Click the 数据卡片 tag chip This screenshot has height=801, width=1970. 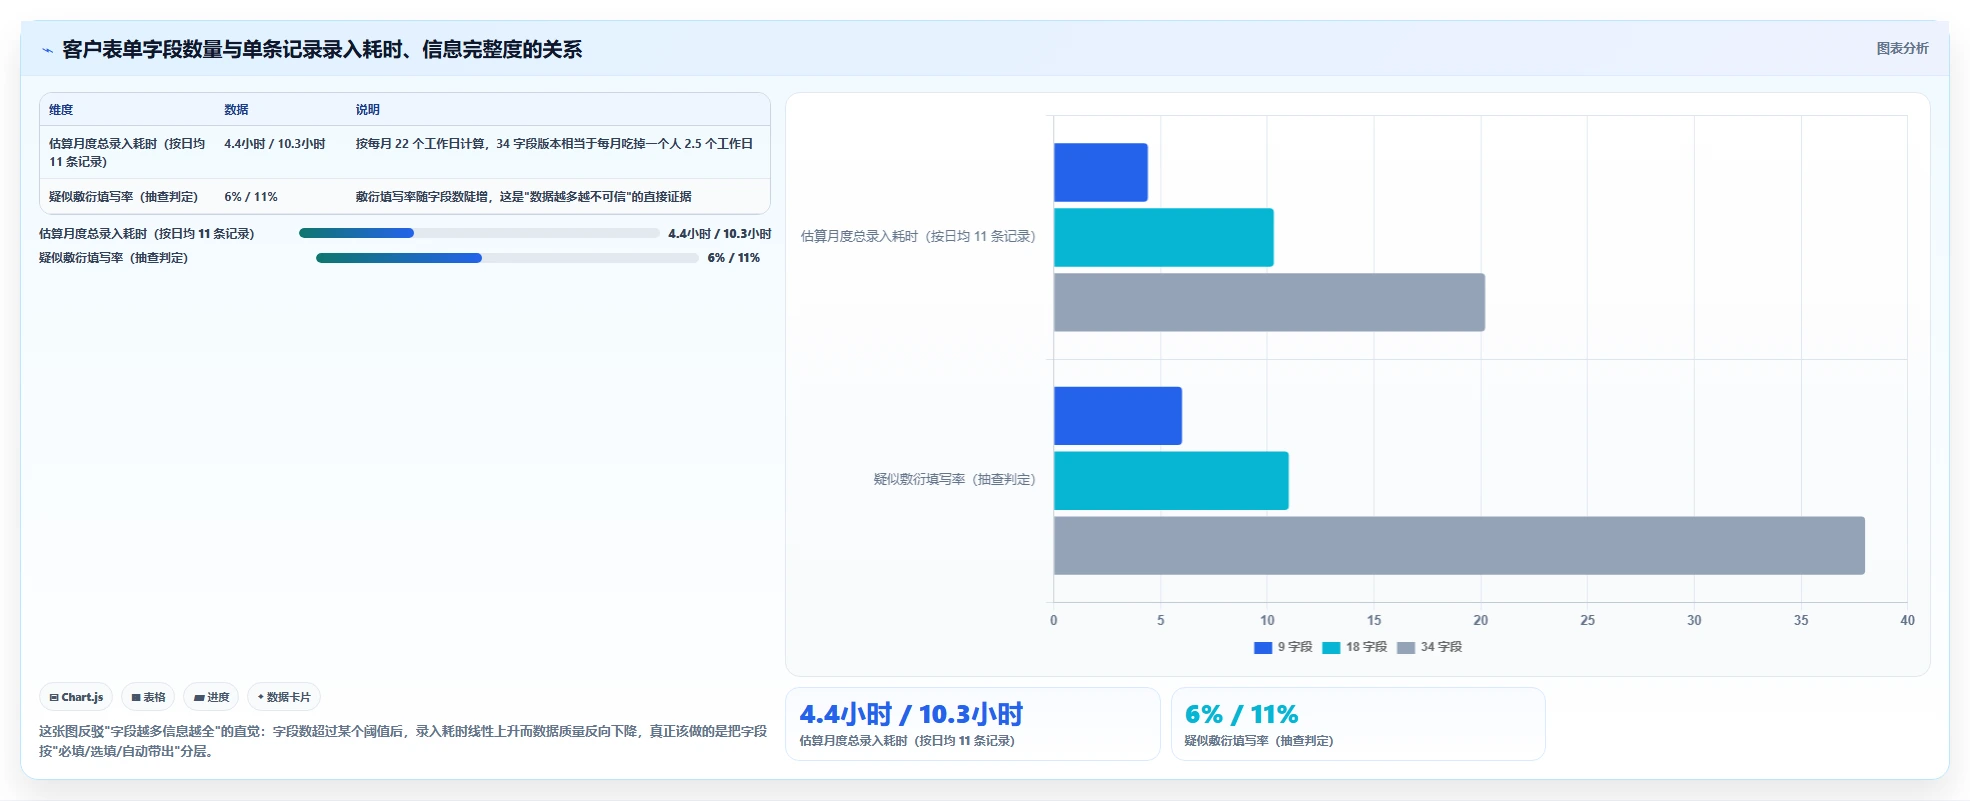[x=284, y=697]
